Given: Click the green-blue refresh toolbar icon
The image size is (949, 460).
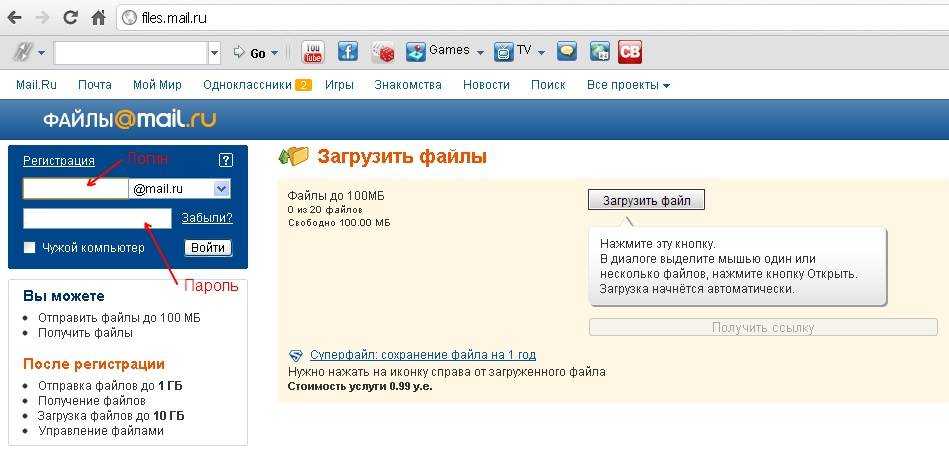Looking at the screenshot, I should point(600,52).
